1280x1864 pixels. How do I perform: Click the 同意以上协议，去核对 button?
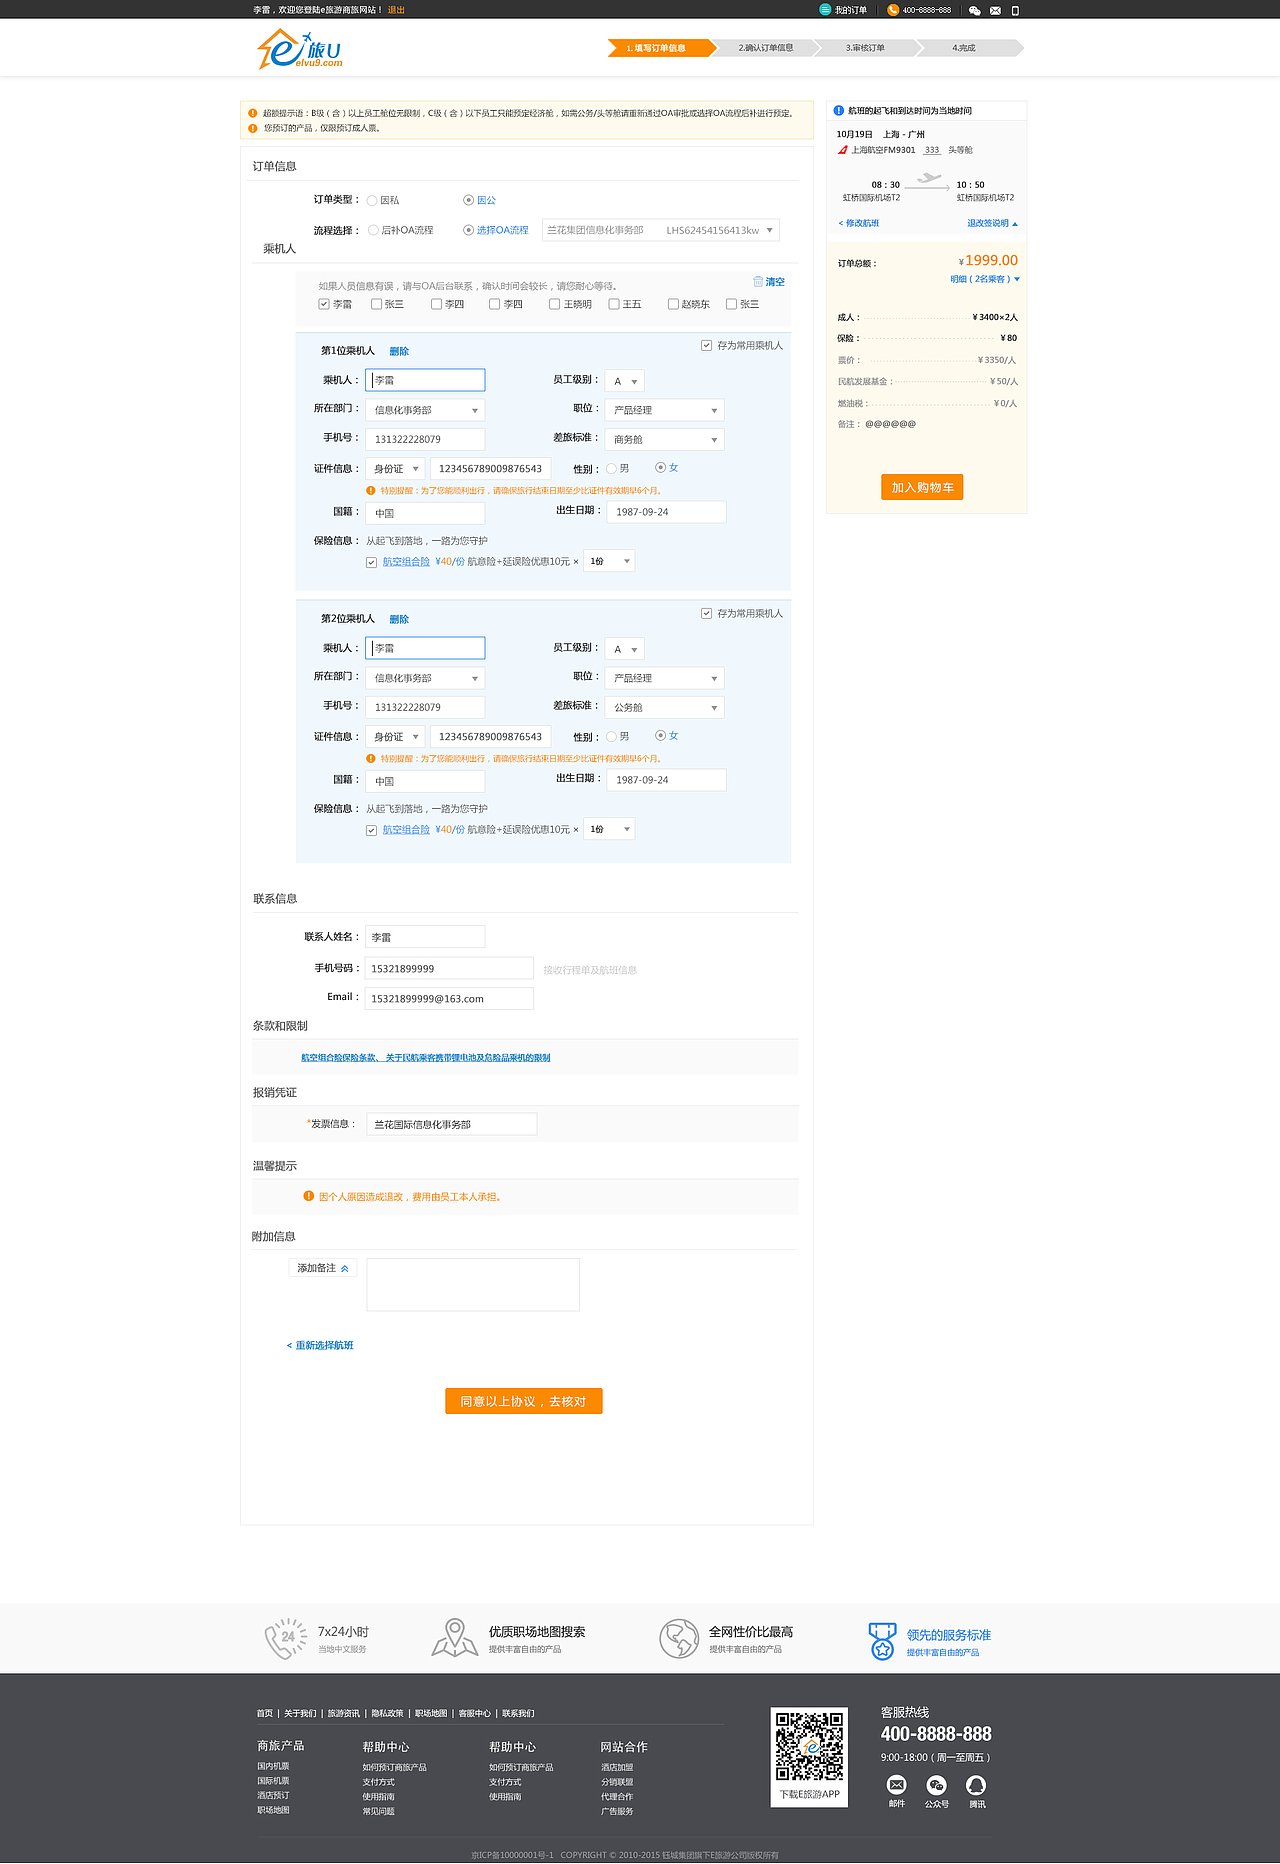pos(524,1401)
